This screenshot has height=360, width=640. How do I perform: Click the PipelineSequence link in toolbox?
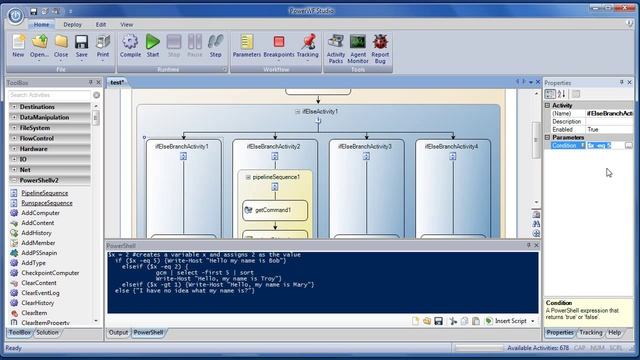click(x=44, y=193)
